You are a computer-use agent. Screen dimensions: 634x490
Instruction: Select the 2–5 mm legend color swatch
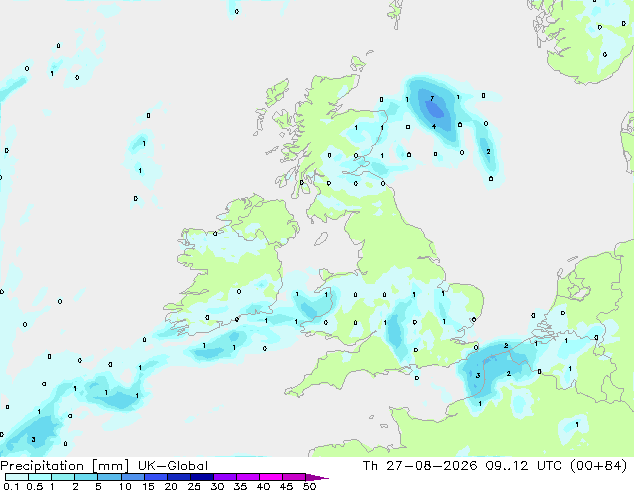pyautogui.click(x=86, y=477)
